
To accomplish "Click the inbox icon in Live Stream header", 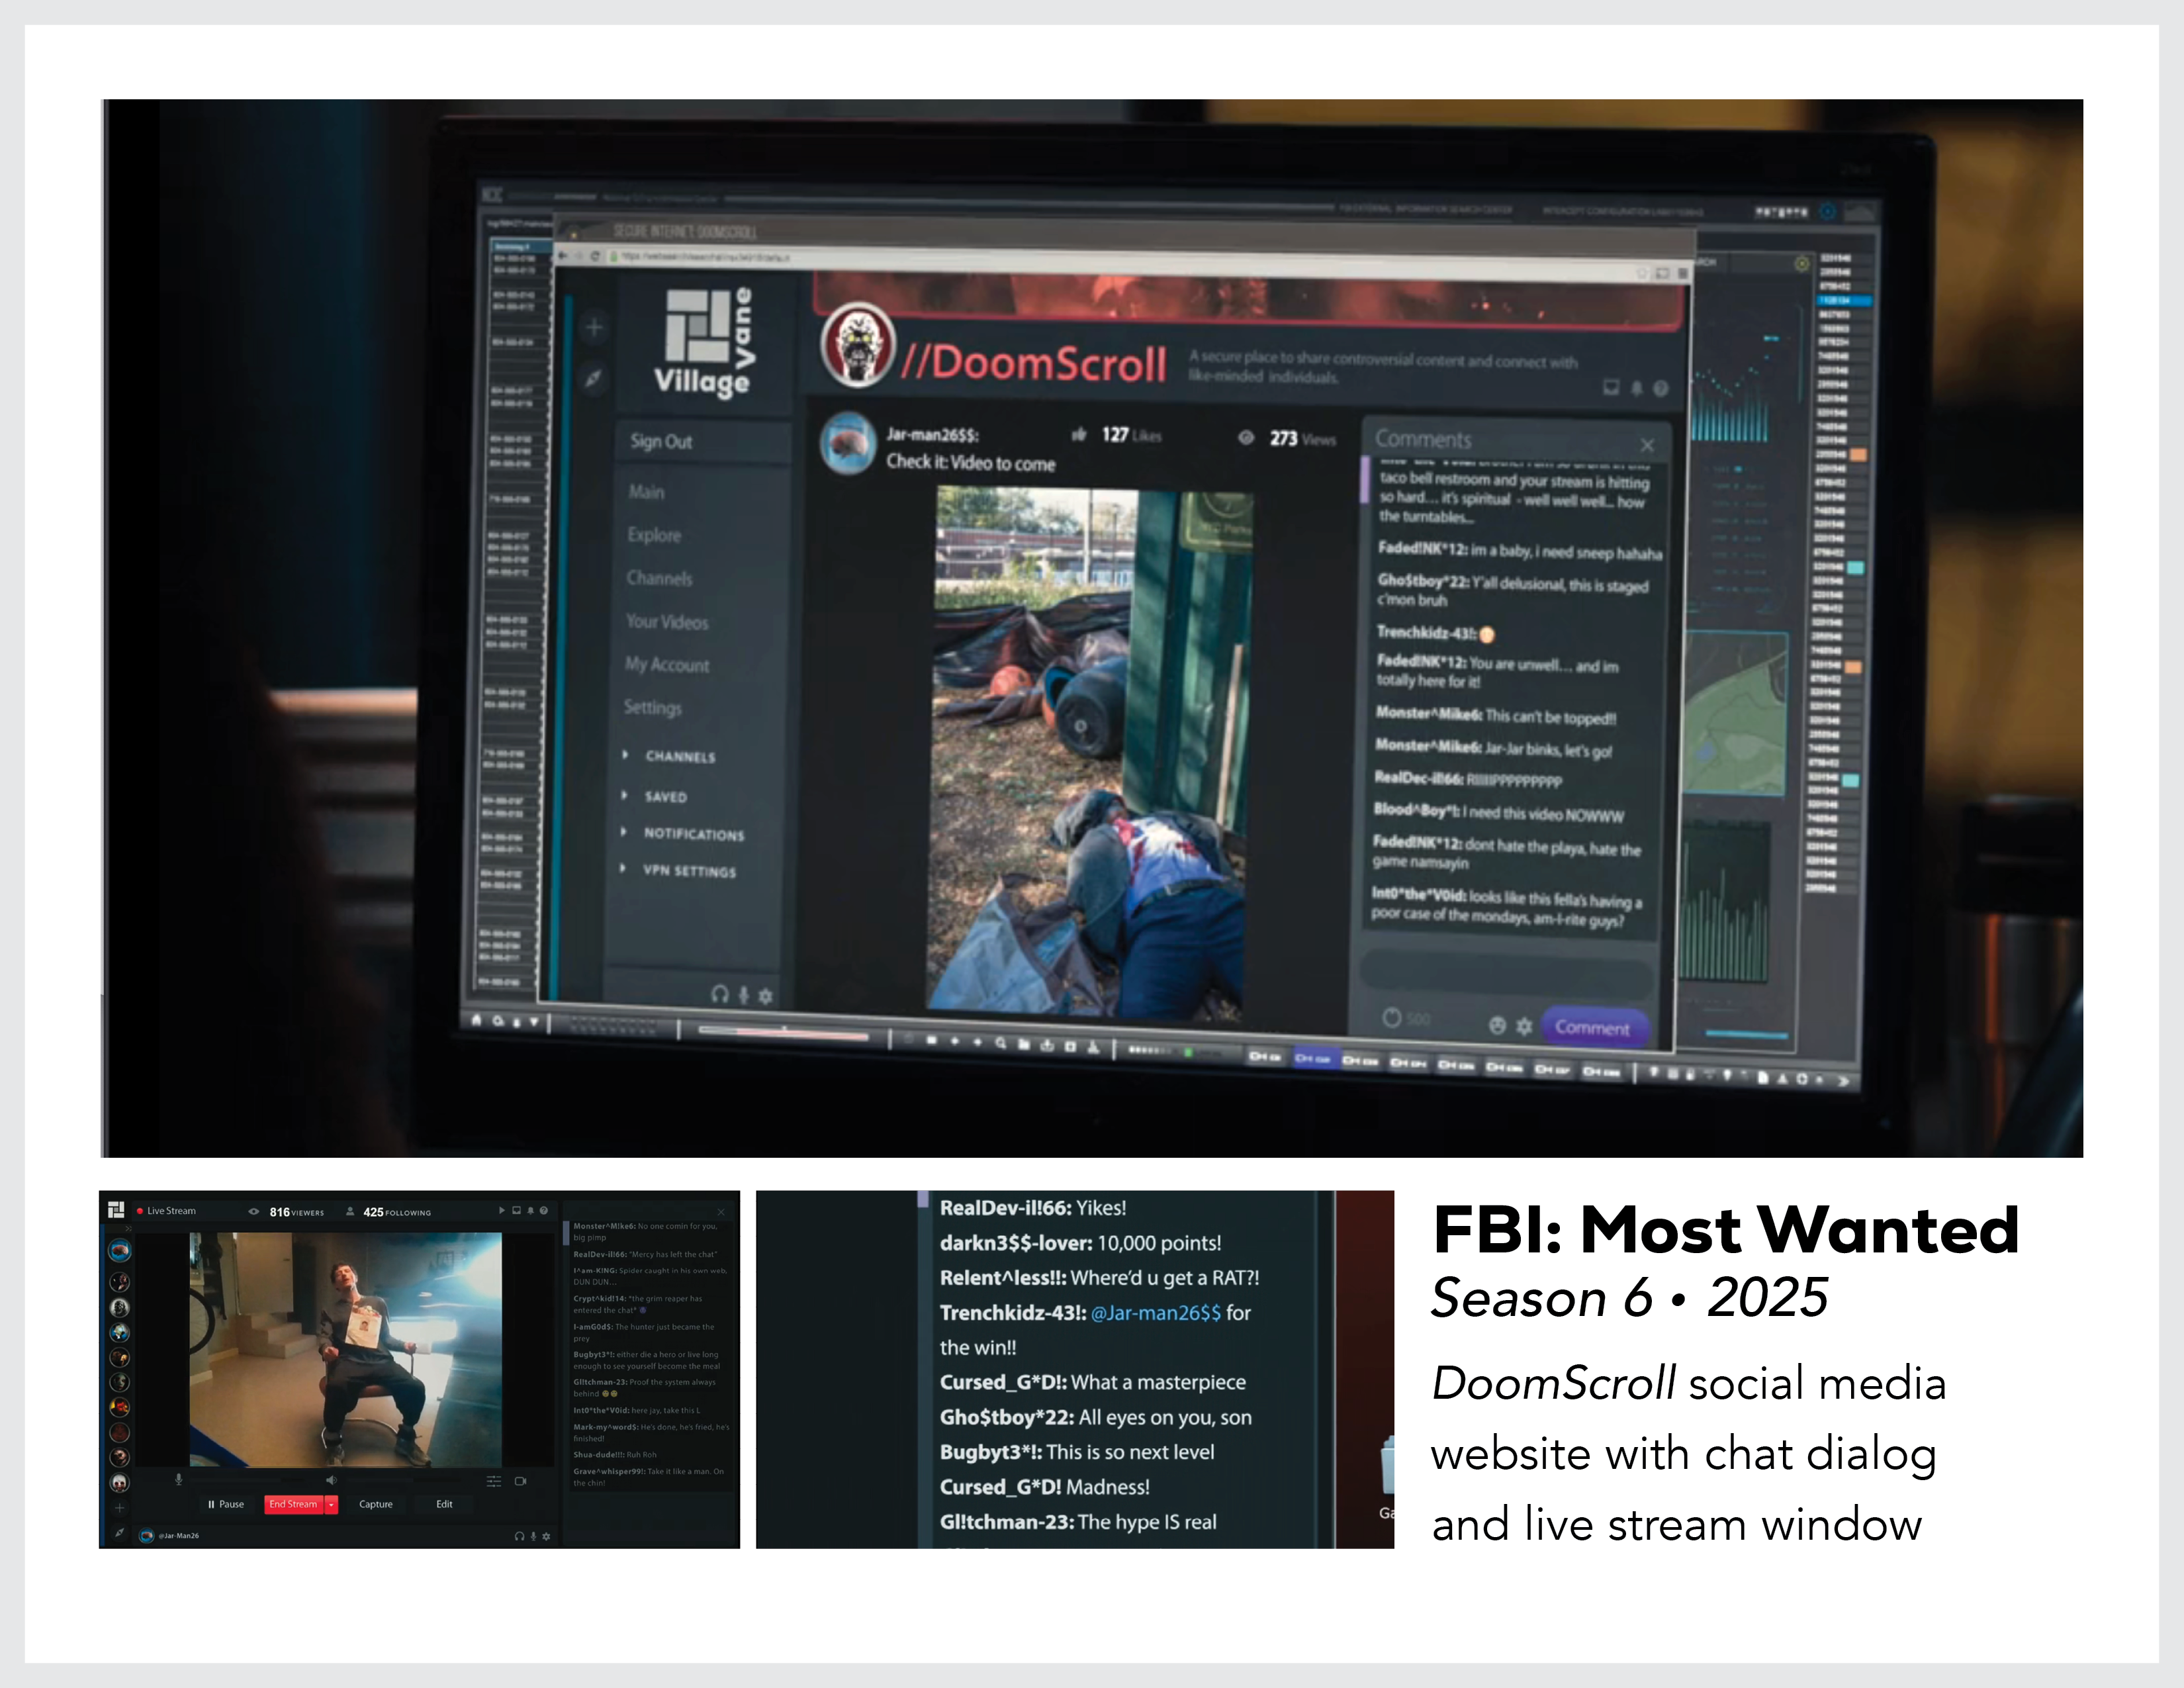I will click(516, 1211).
